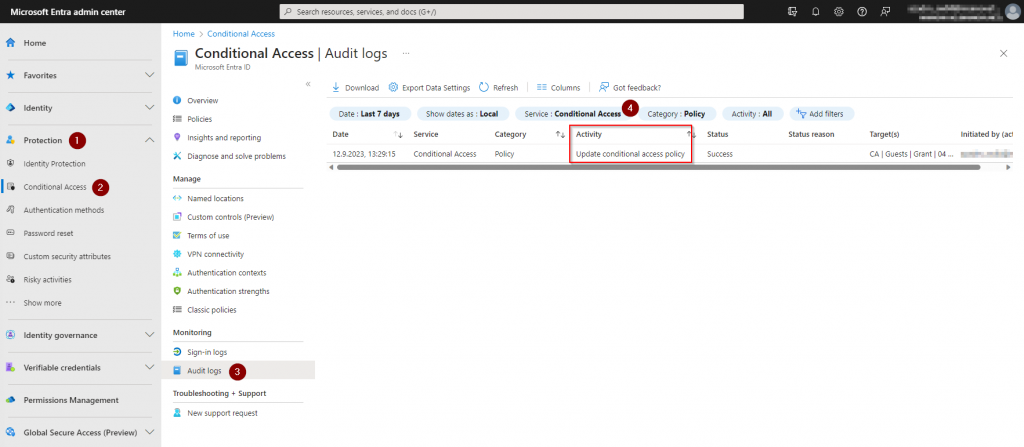Open the Columns chooser
1024x447 pixels.
pyautogui.click(x=558, y=87)
